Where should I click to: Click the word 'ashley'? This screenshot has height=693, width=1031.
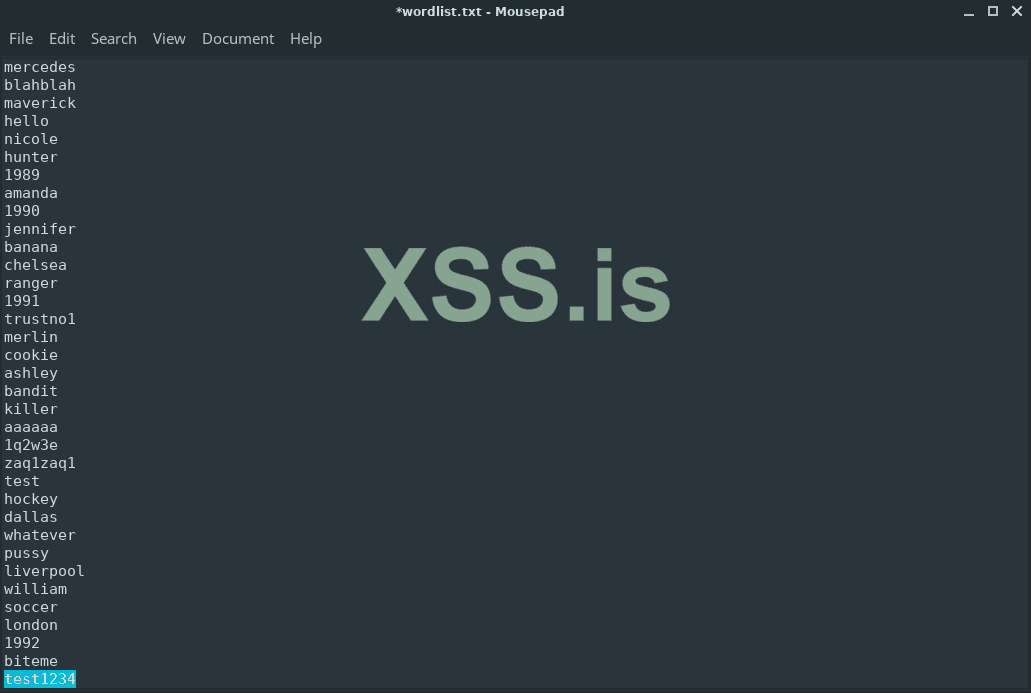[31, 373]
